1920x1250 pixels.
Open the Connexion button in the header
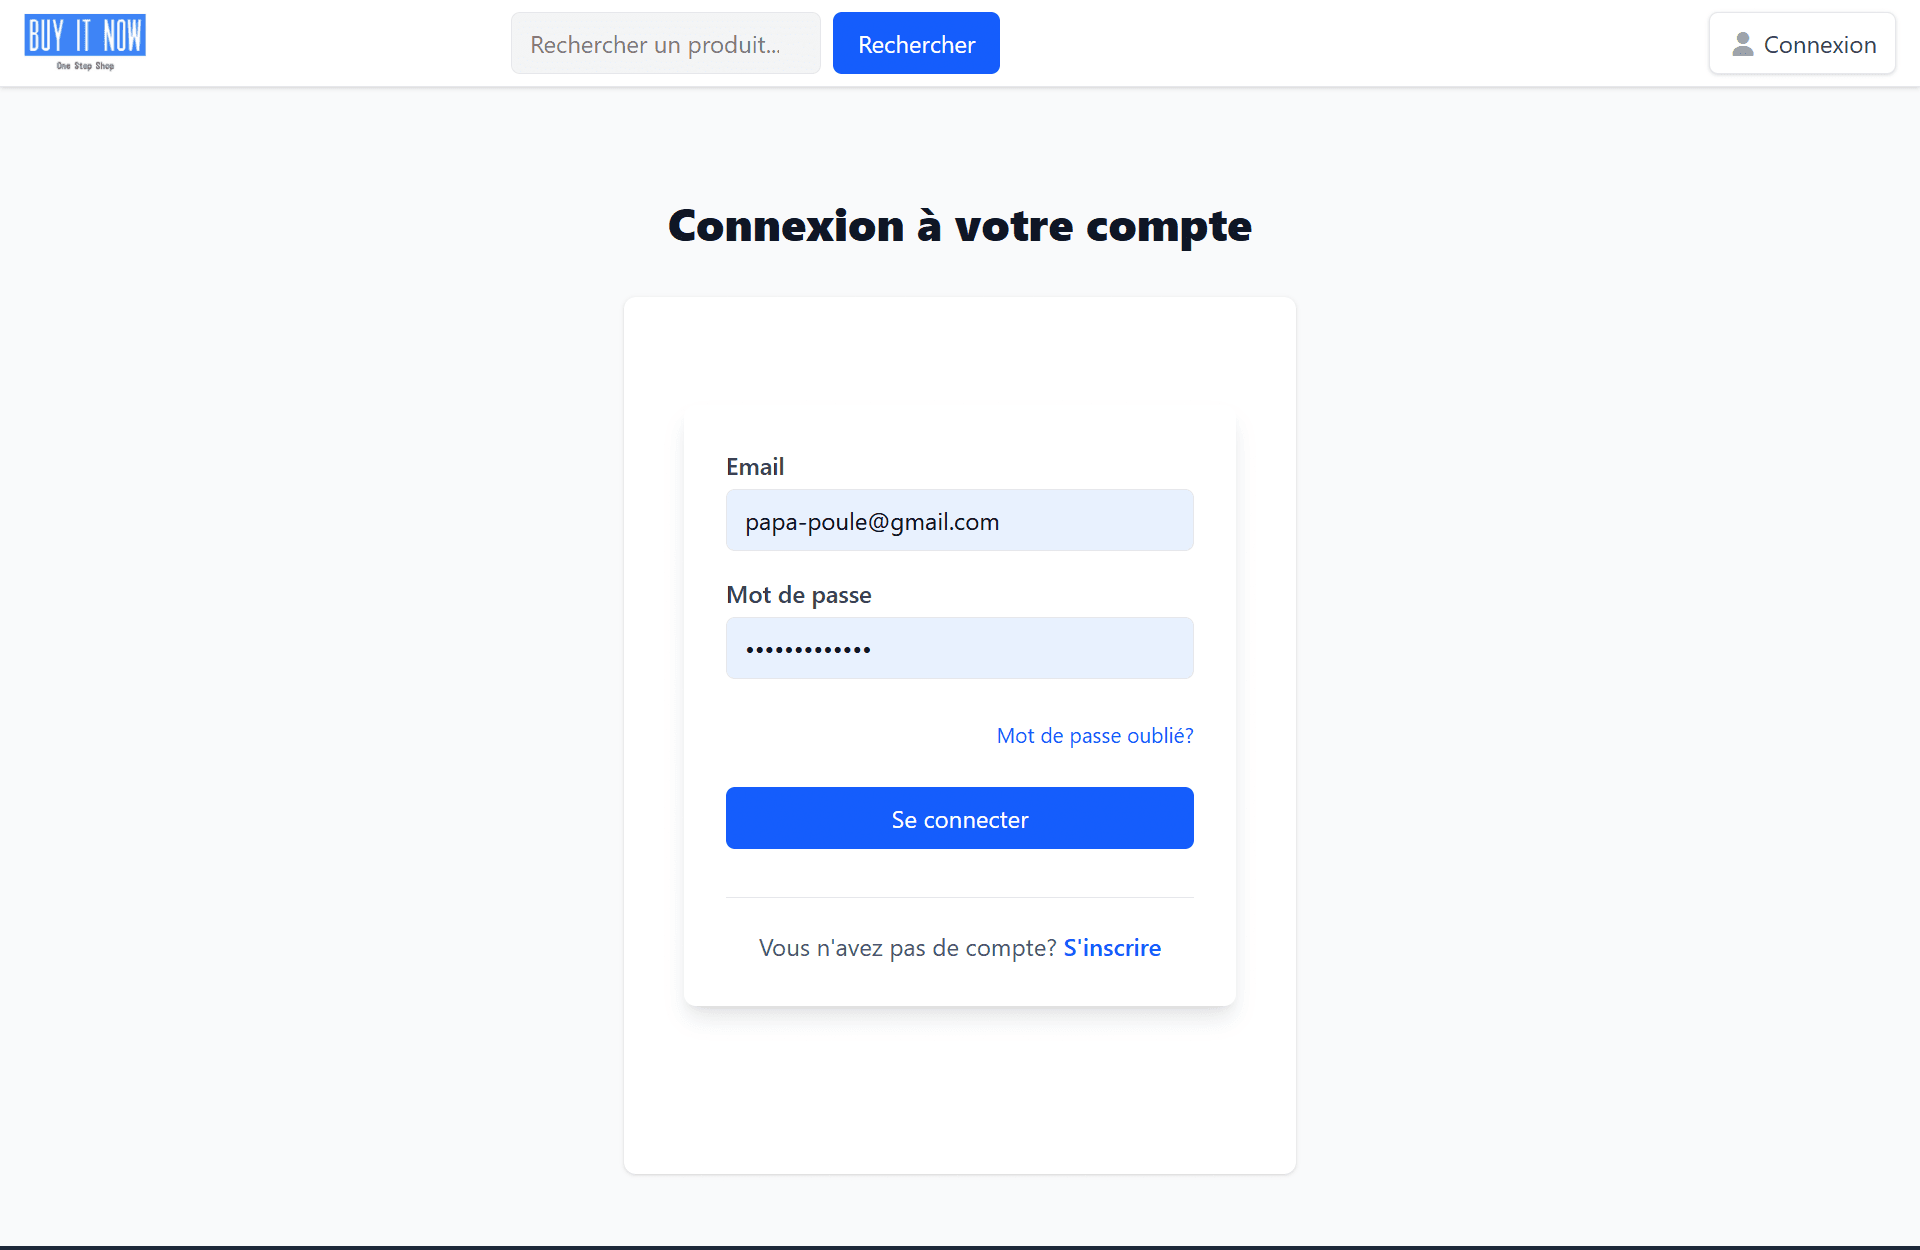pyautogui.click(x=1801, y=44)
